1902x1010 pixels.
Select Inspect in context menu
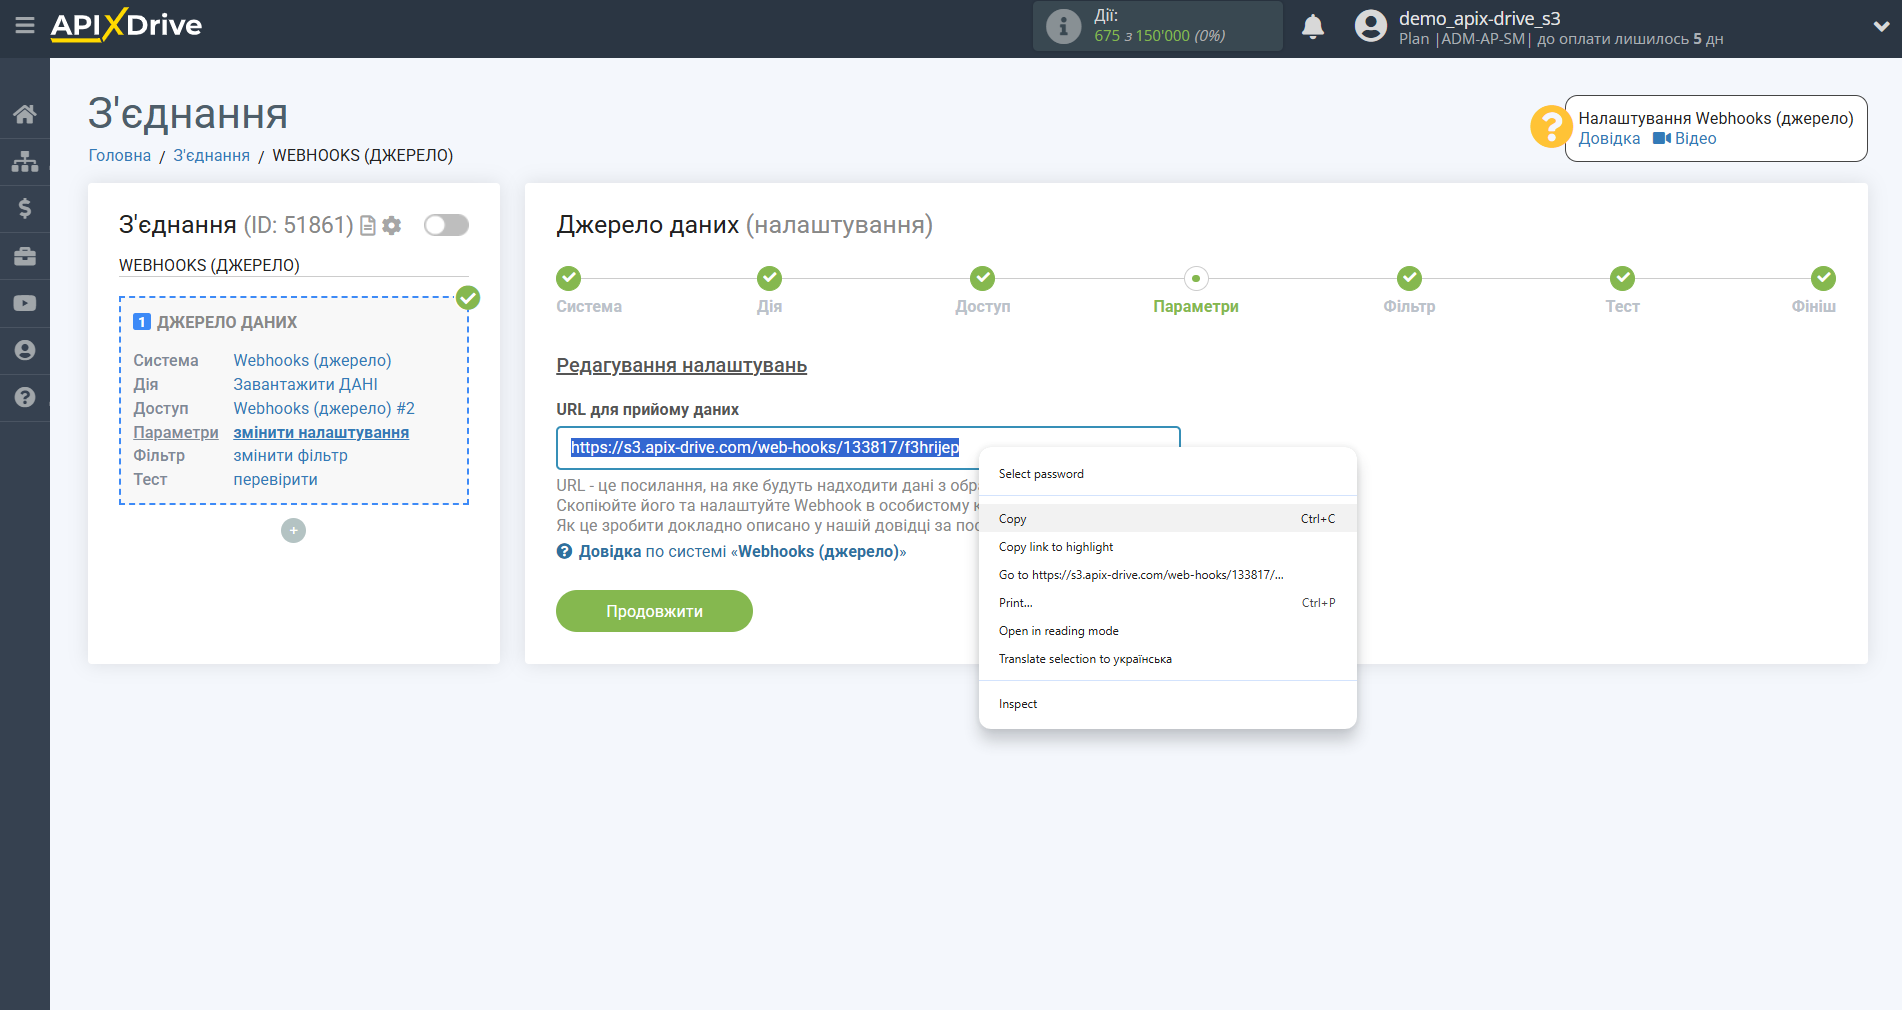[x=1167, y=704]
